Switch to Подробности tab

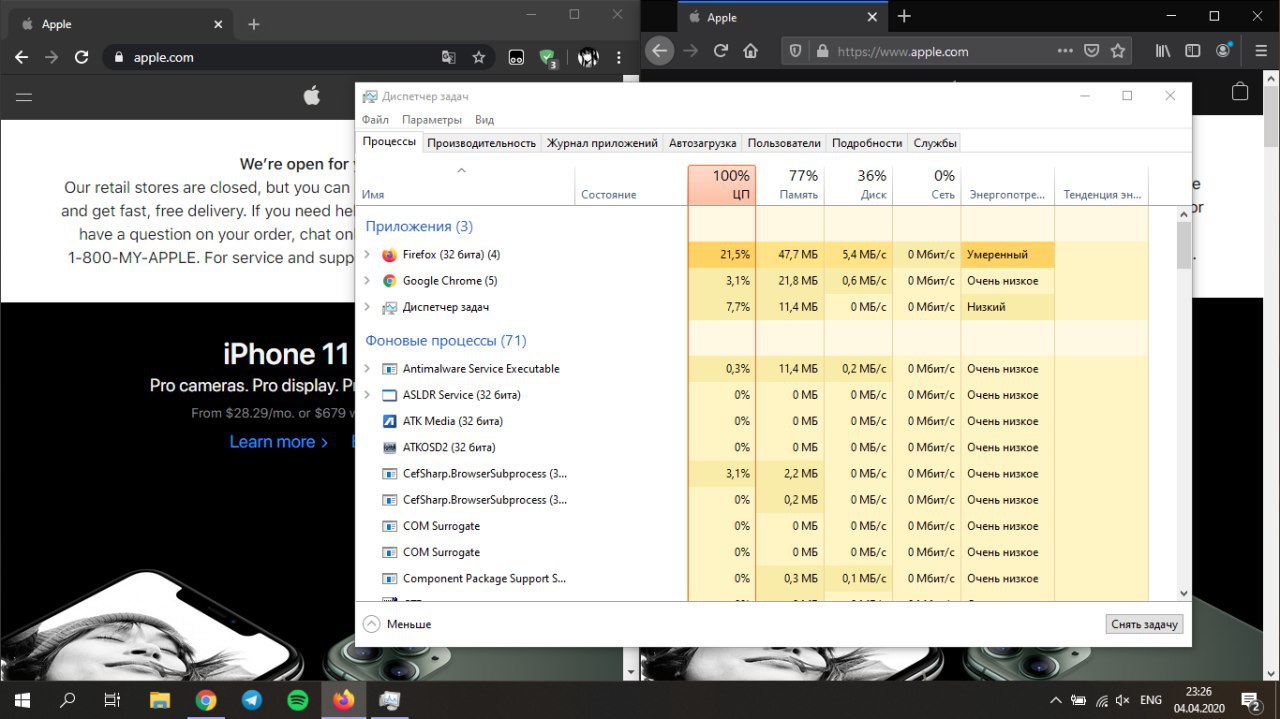[x=867, y=143]
